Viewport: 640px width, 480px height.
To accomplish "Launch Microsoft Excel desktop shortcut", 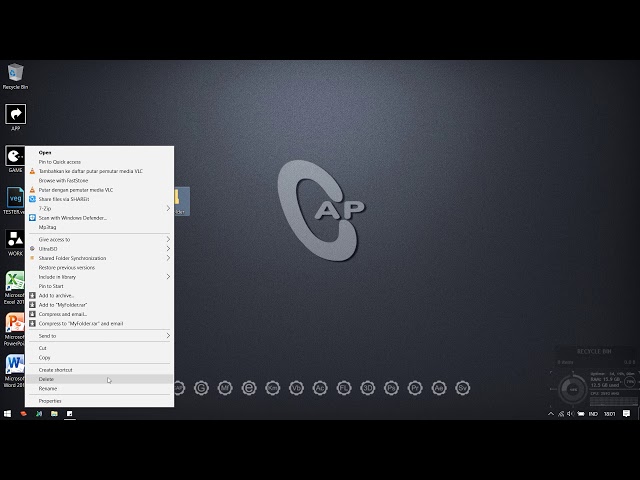I will coord(14,288).
